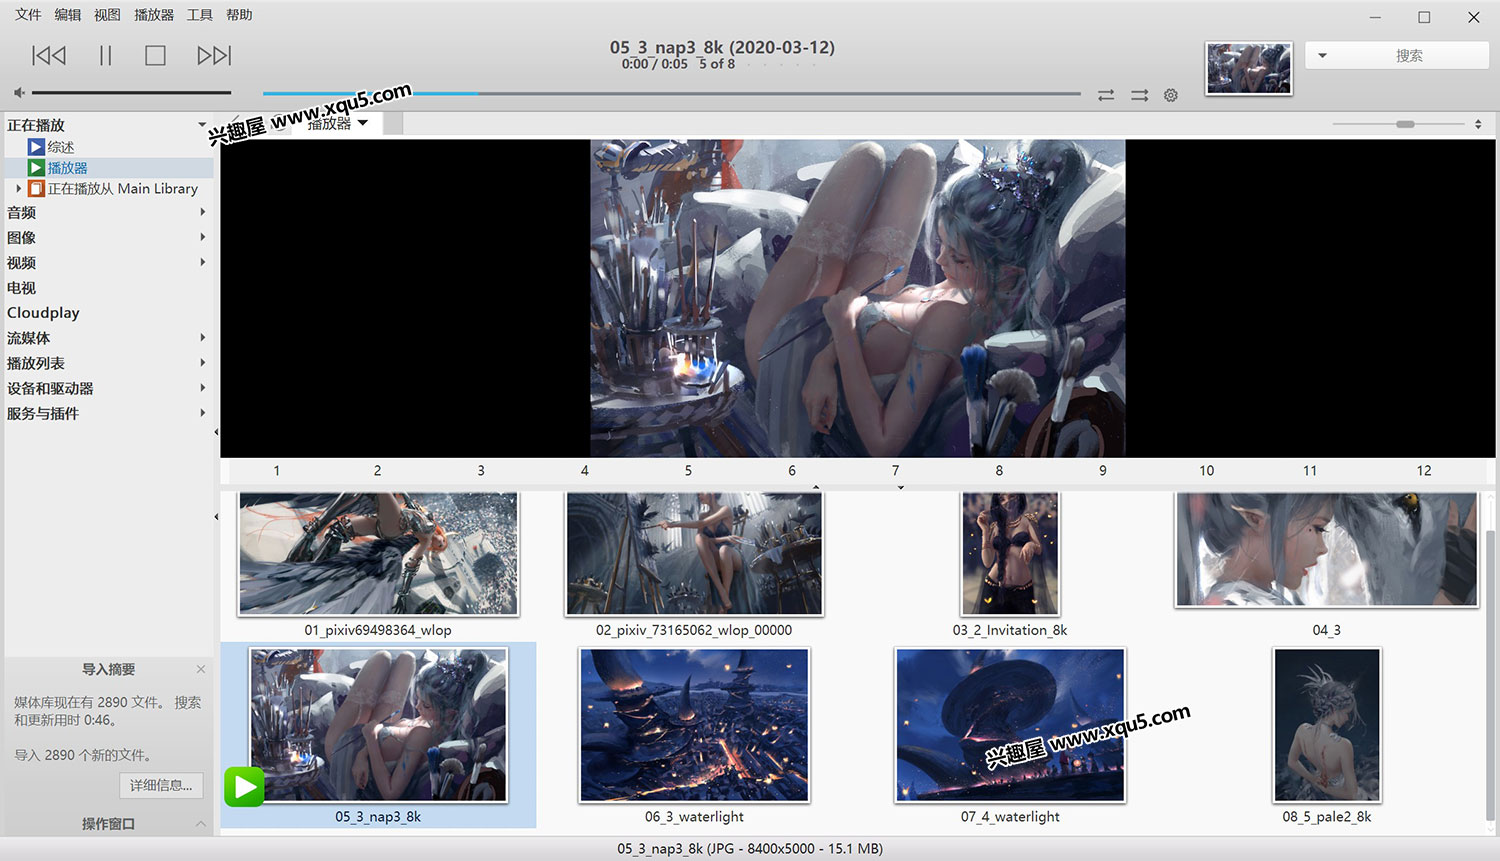Select 综述 in the sidebar tree
The height and width of the screenshot is (861, 1500).
tap(61, 147)
